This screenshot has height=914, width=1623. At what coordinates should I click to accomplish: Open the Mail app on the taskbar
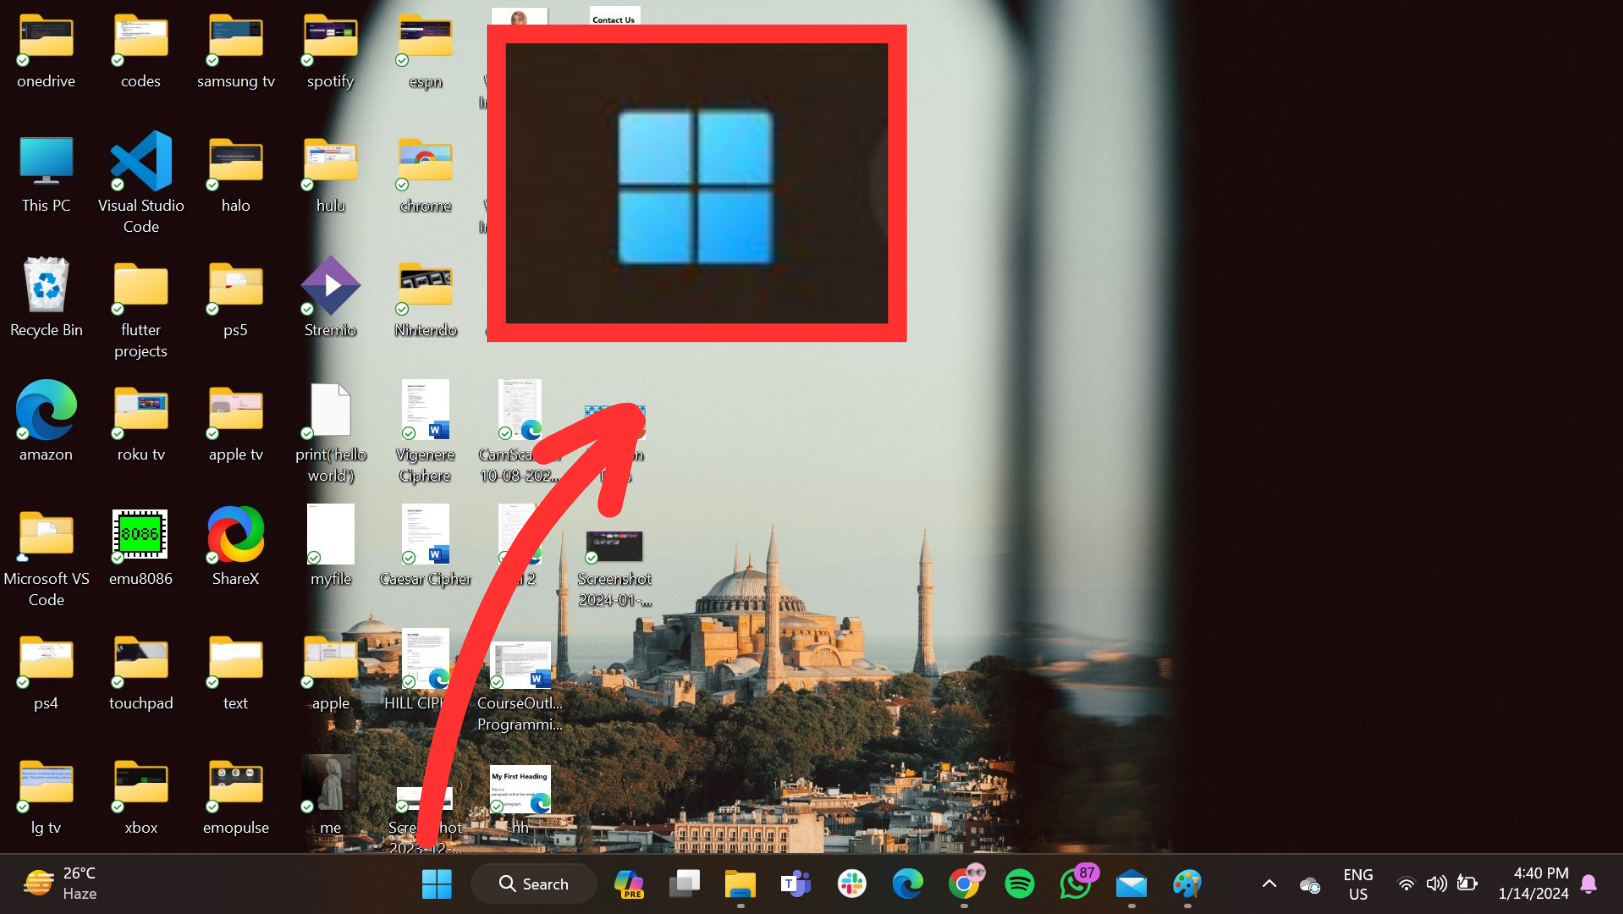[1132, 884]
